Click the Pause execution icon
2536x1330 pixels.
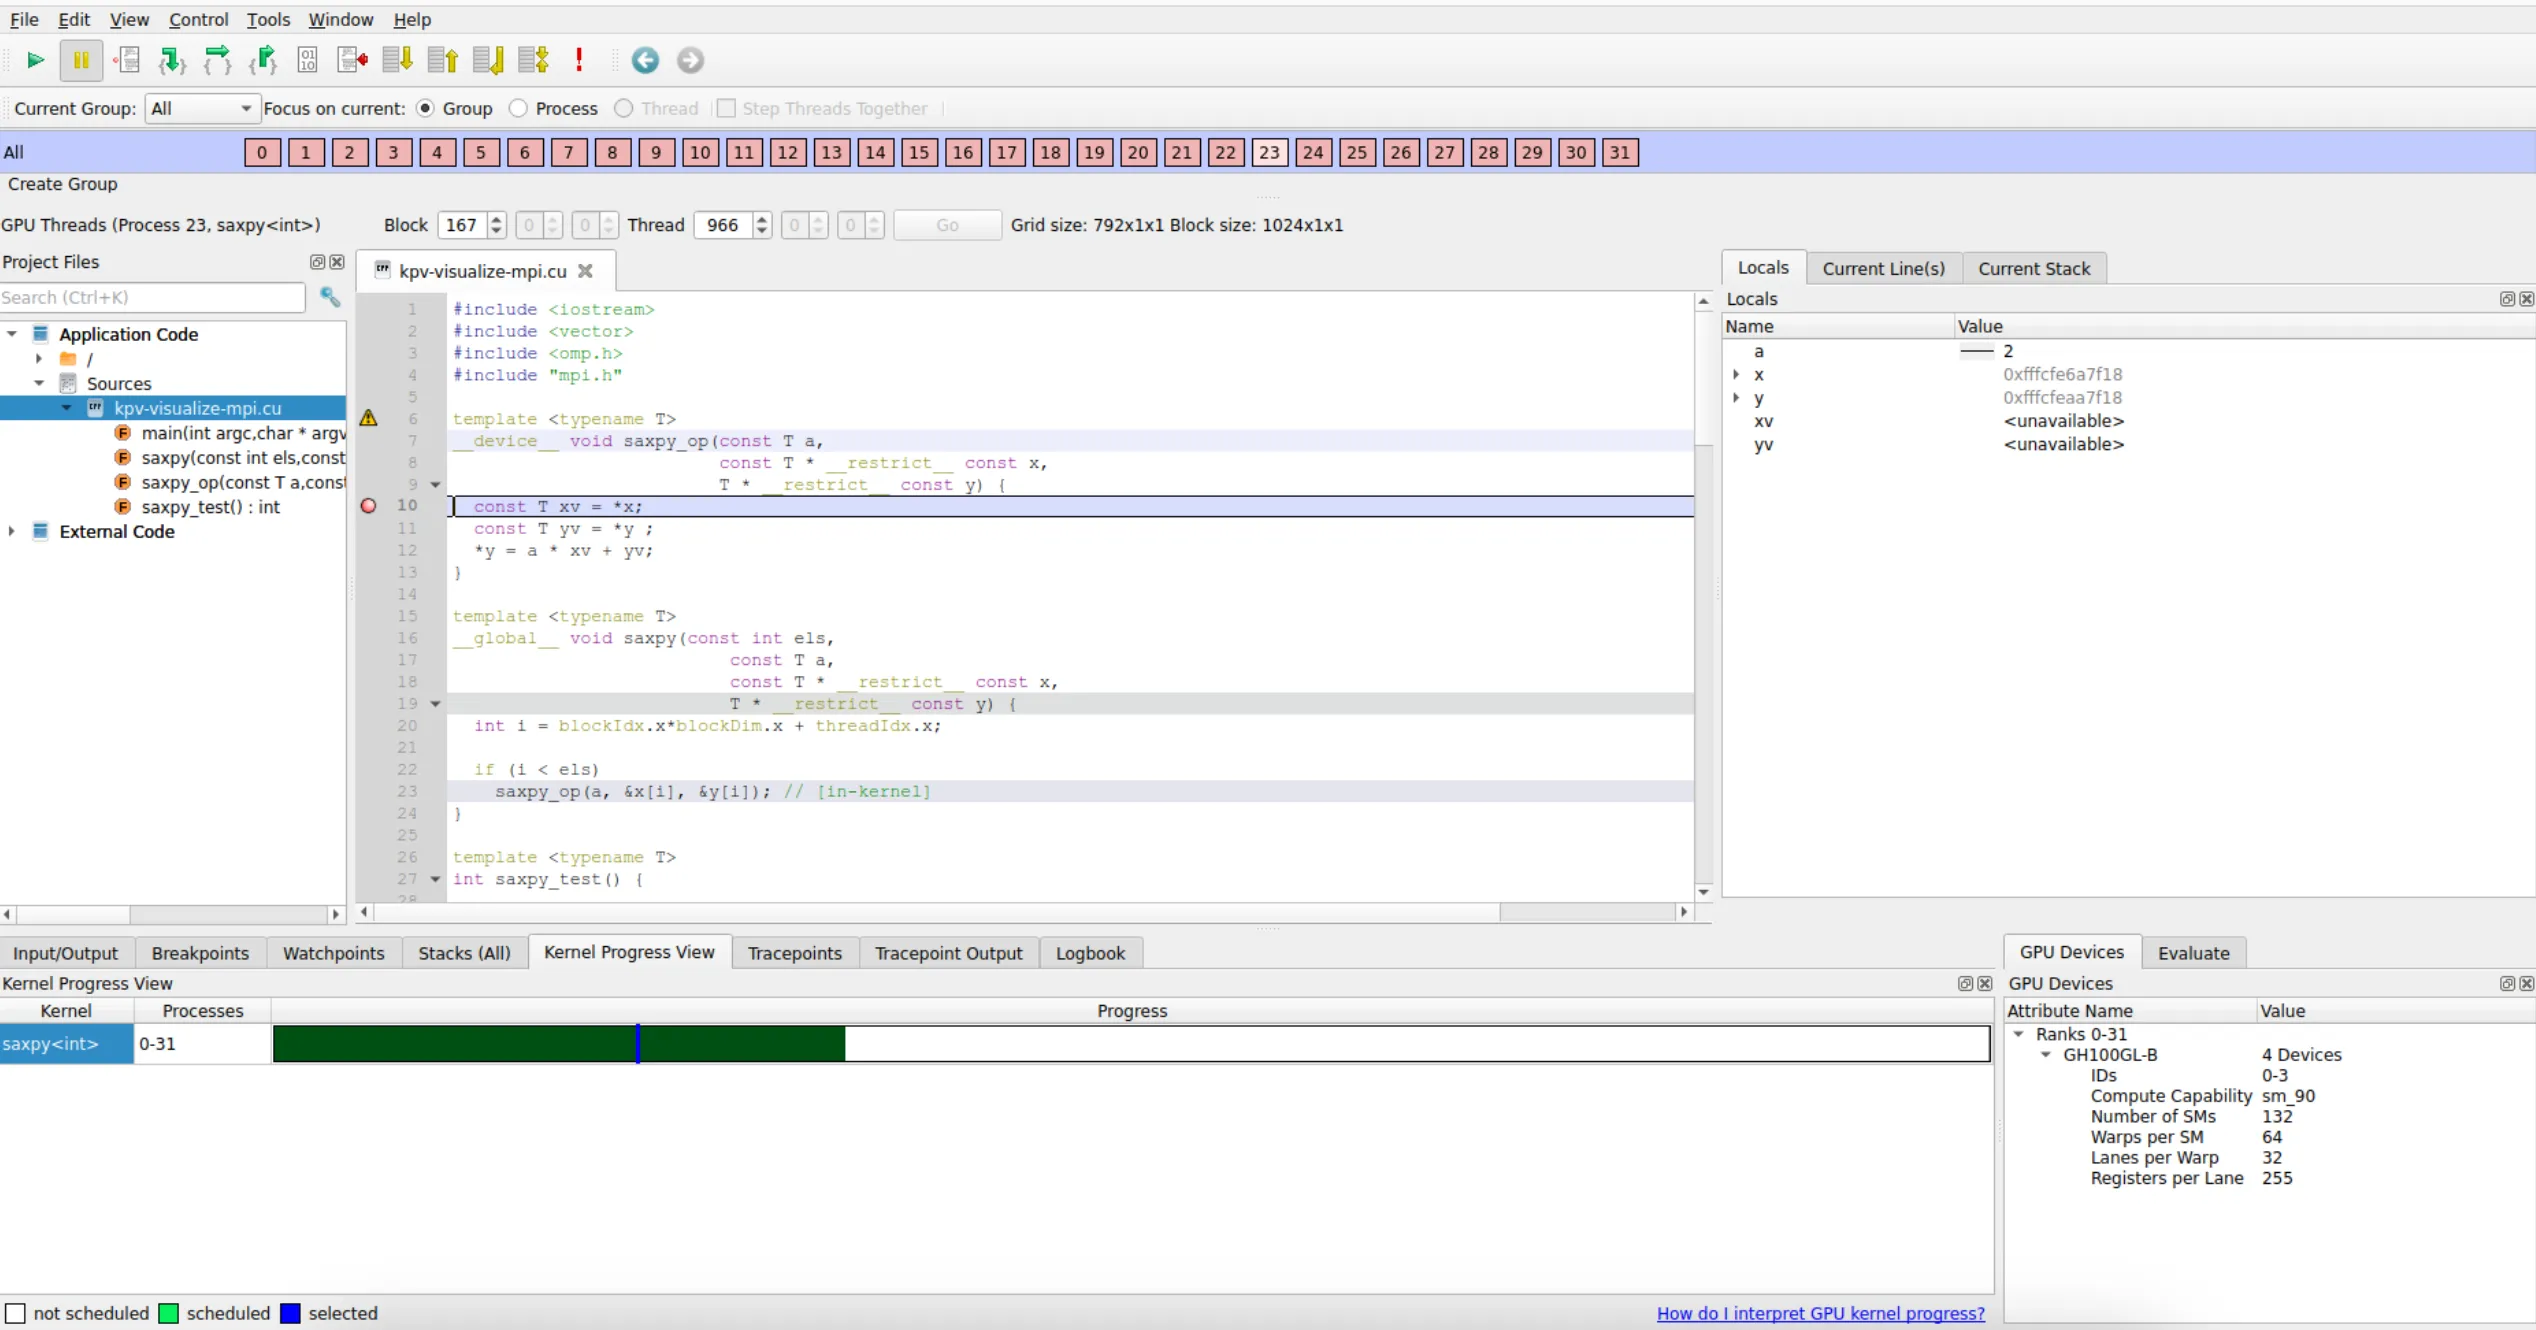point(79,60)
